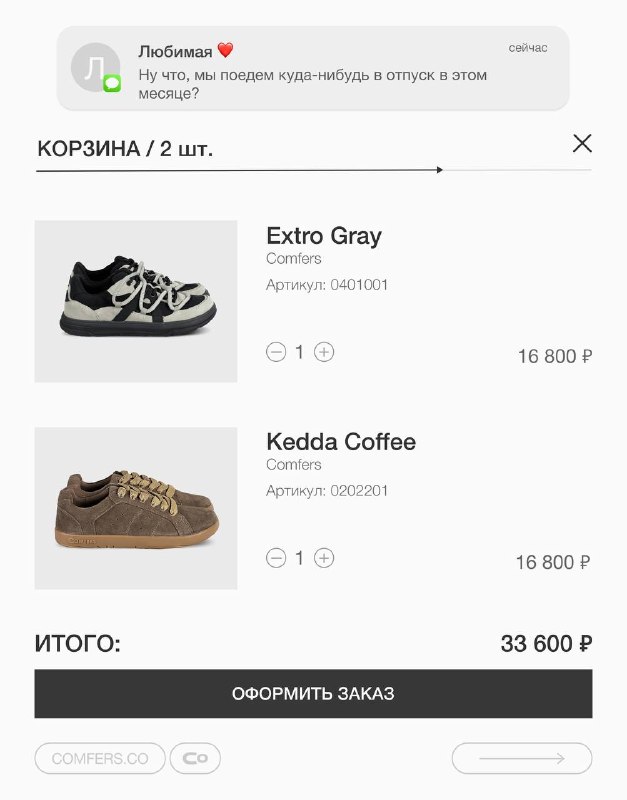Click the long arrow button at bottom
The width and height of the screenshot is (627, 800).
[x=522, y=758]
